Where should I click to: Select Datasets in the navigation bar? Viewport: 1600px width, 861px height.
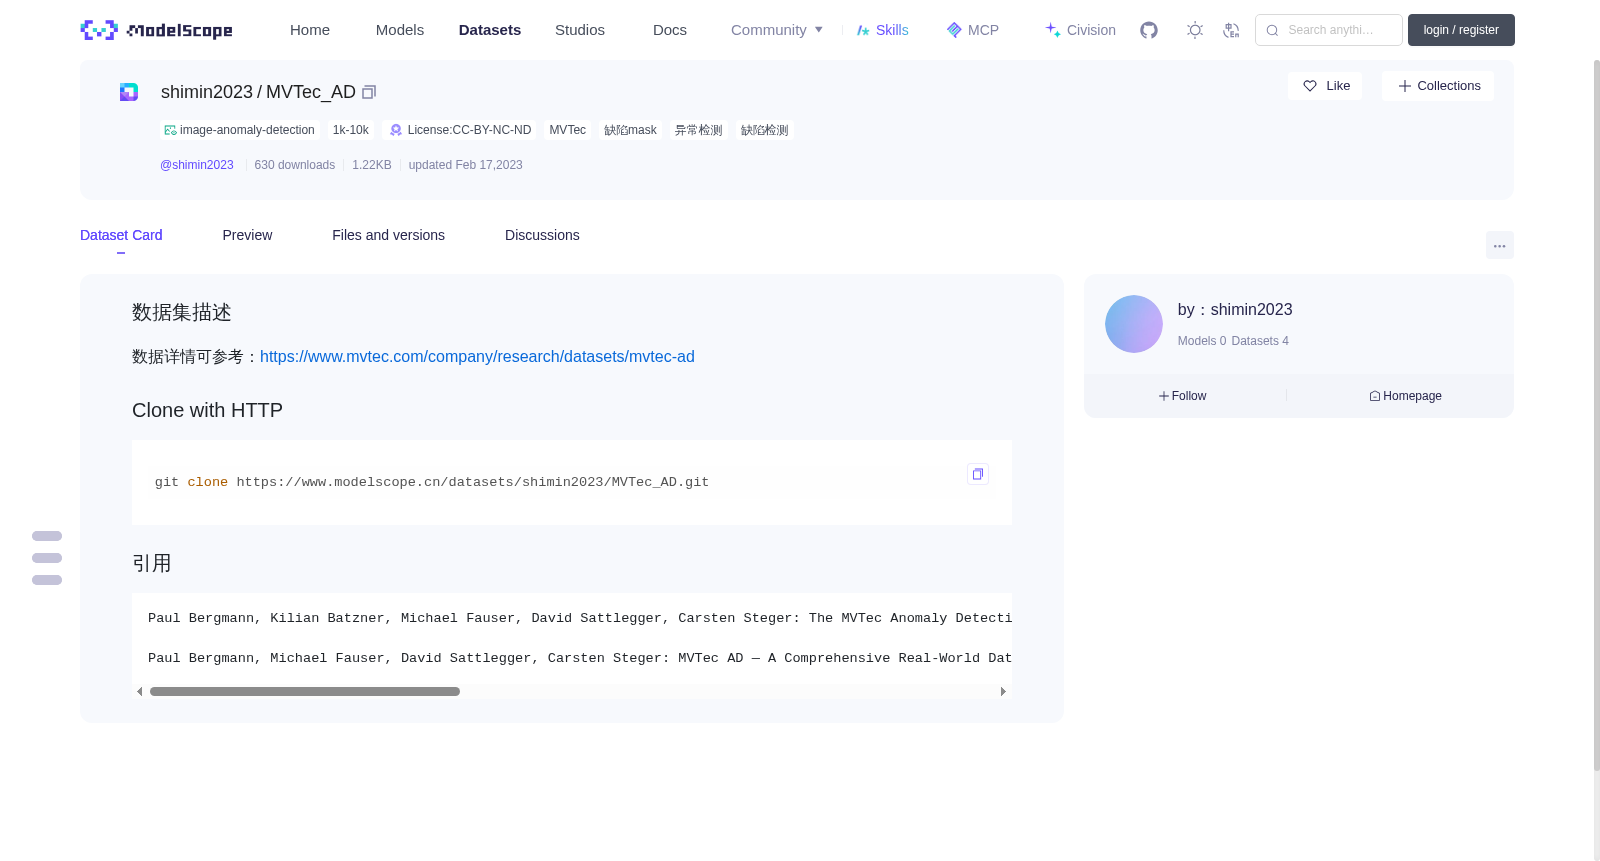[490, 30]
